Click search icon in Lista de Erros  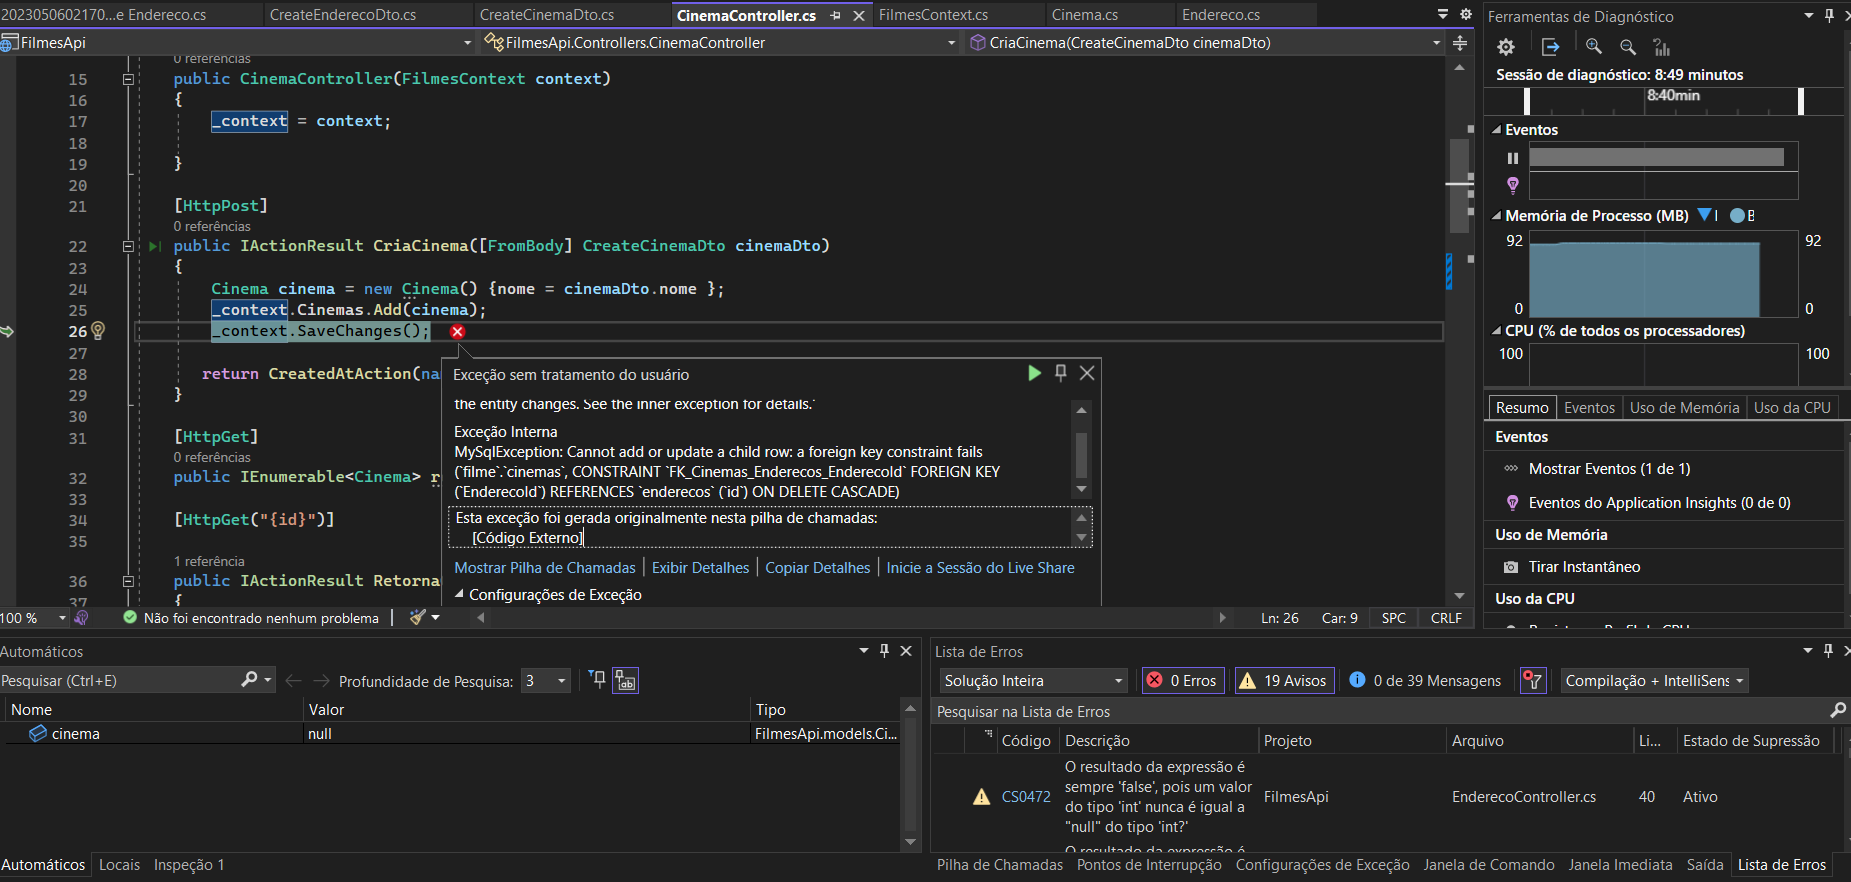coord(1838,710)
